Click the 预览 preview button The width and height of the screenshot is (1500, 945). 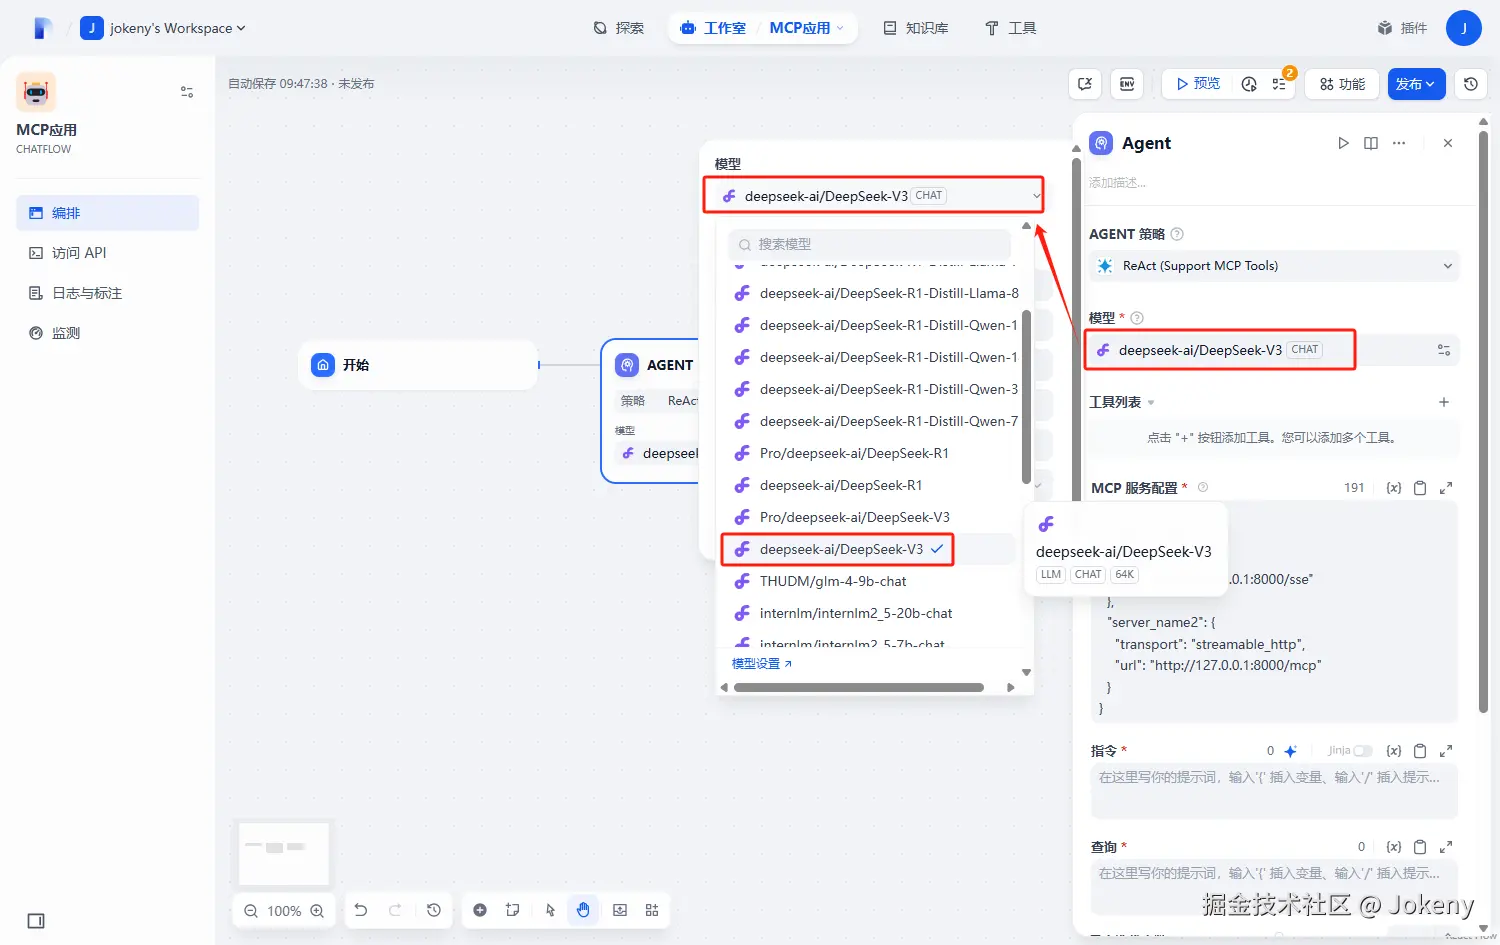tap(1198, 84)
